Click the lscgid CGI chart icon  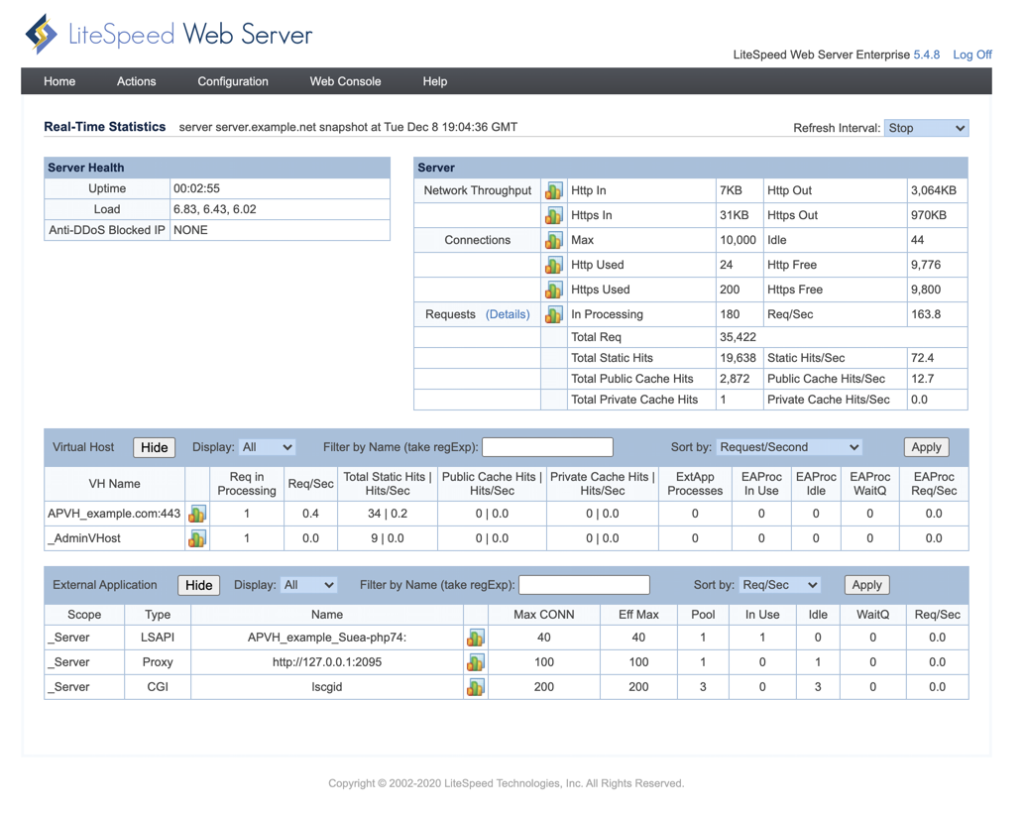click(475, 687)
